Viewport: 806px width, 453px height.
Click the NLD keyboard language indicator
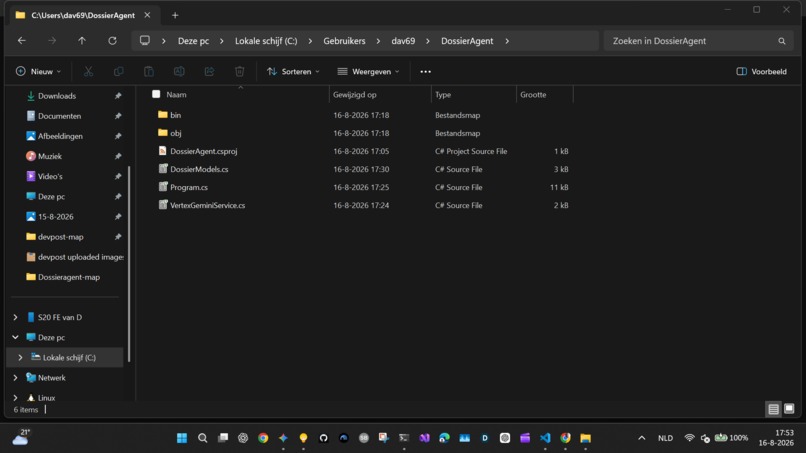coord(665,438)
